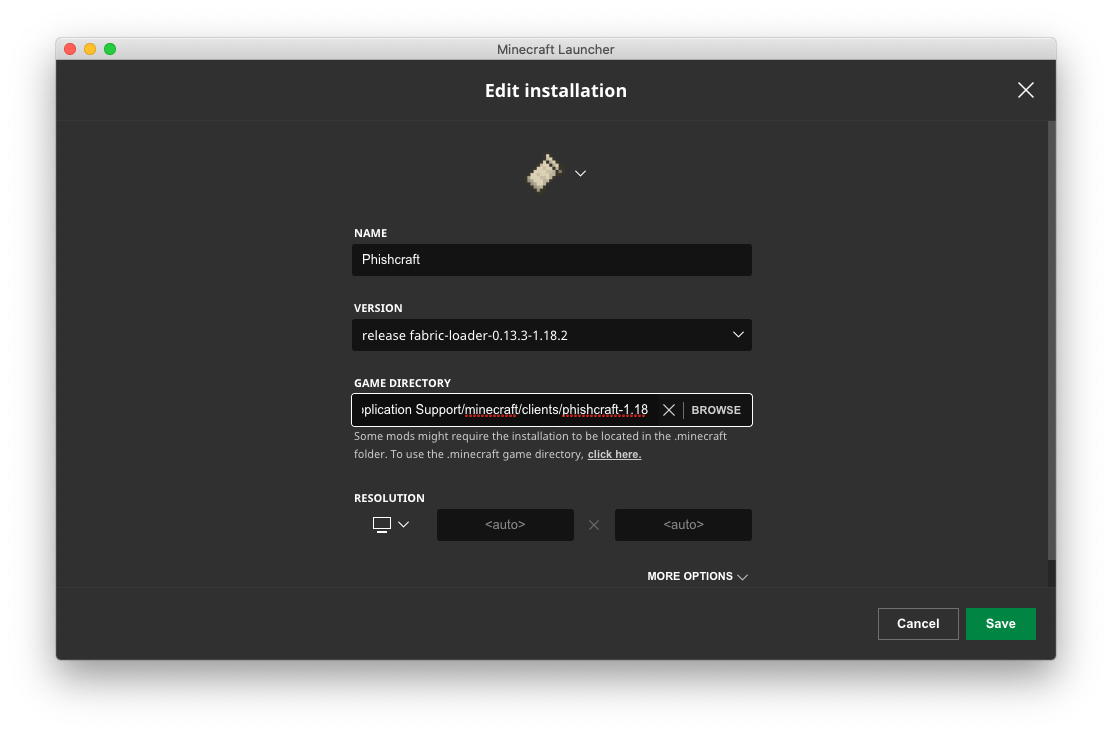Clear the game directory with the X

click(669, 409)
